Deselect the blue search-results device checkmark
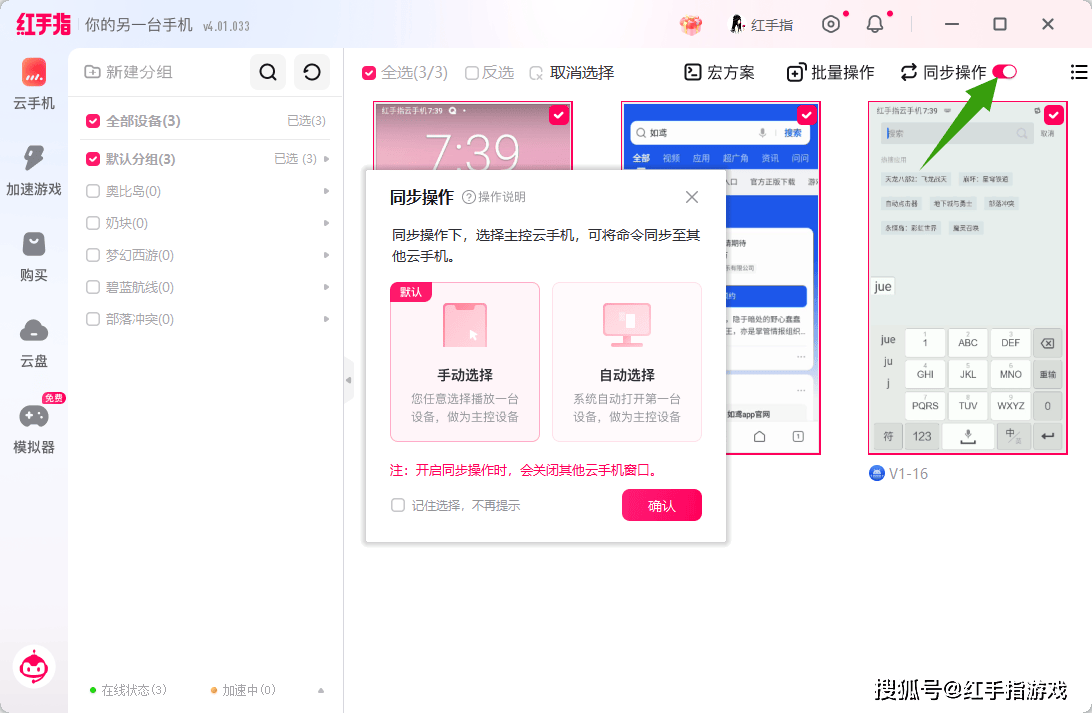 tap(806, 115)
